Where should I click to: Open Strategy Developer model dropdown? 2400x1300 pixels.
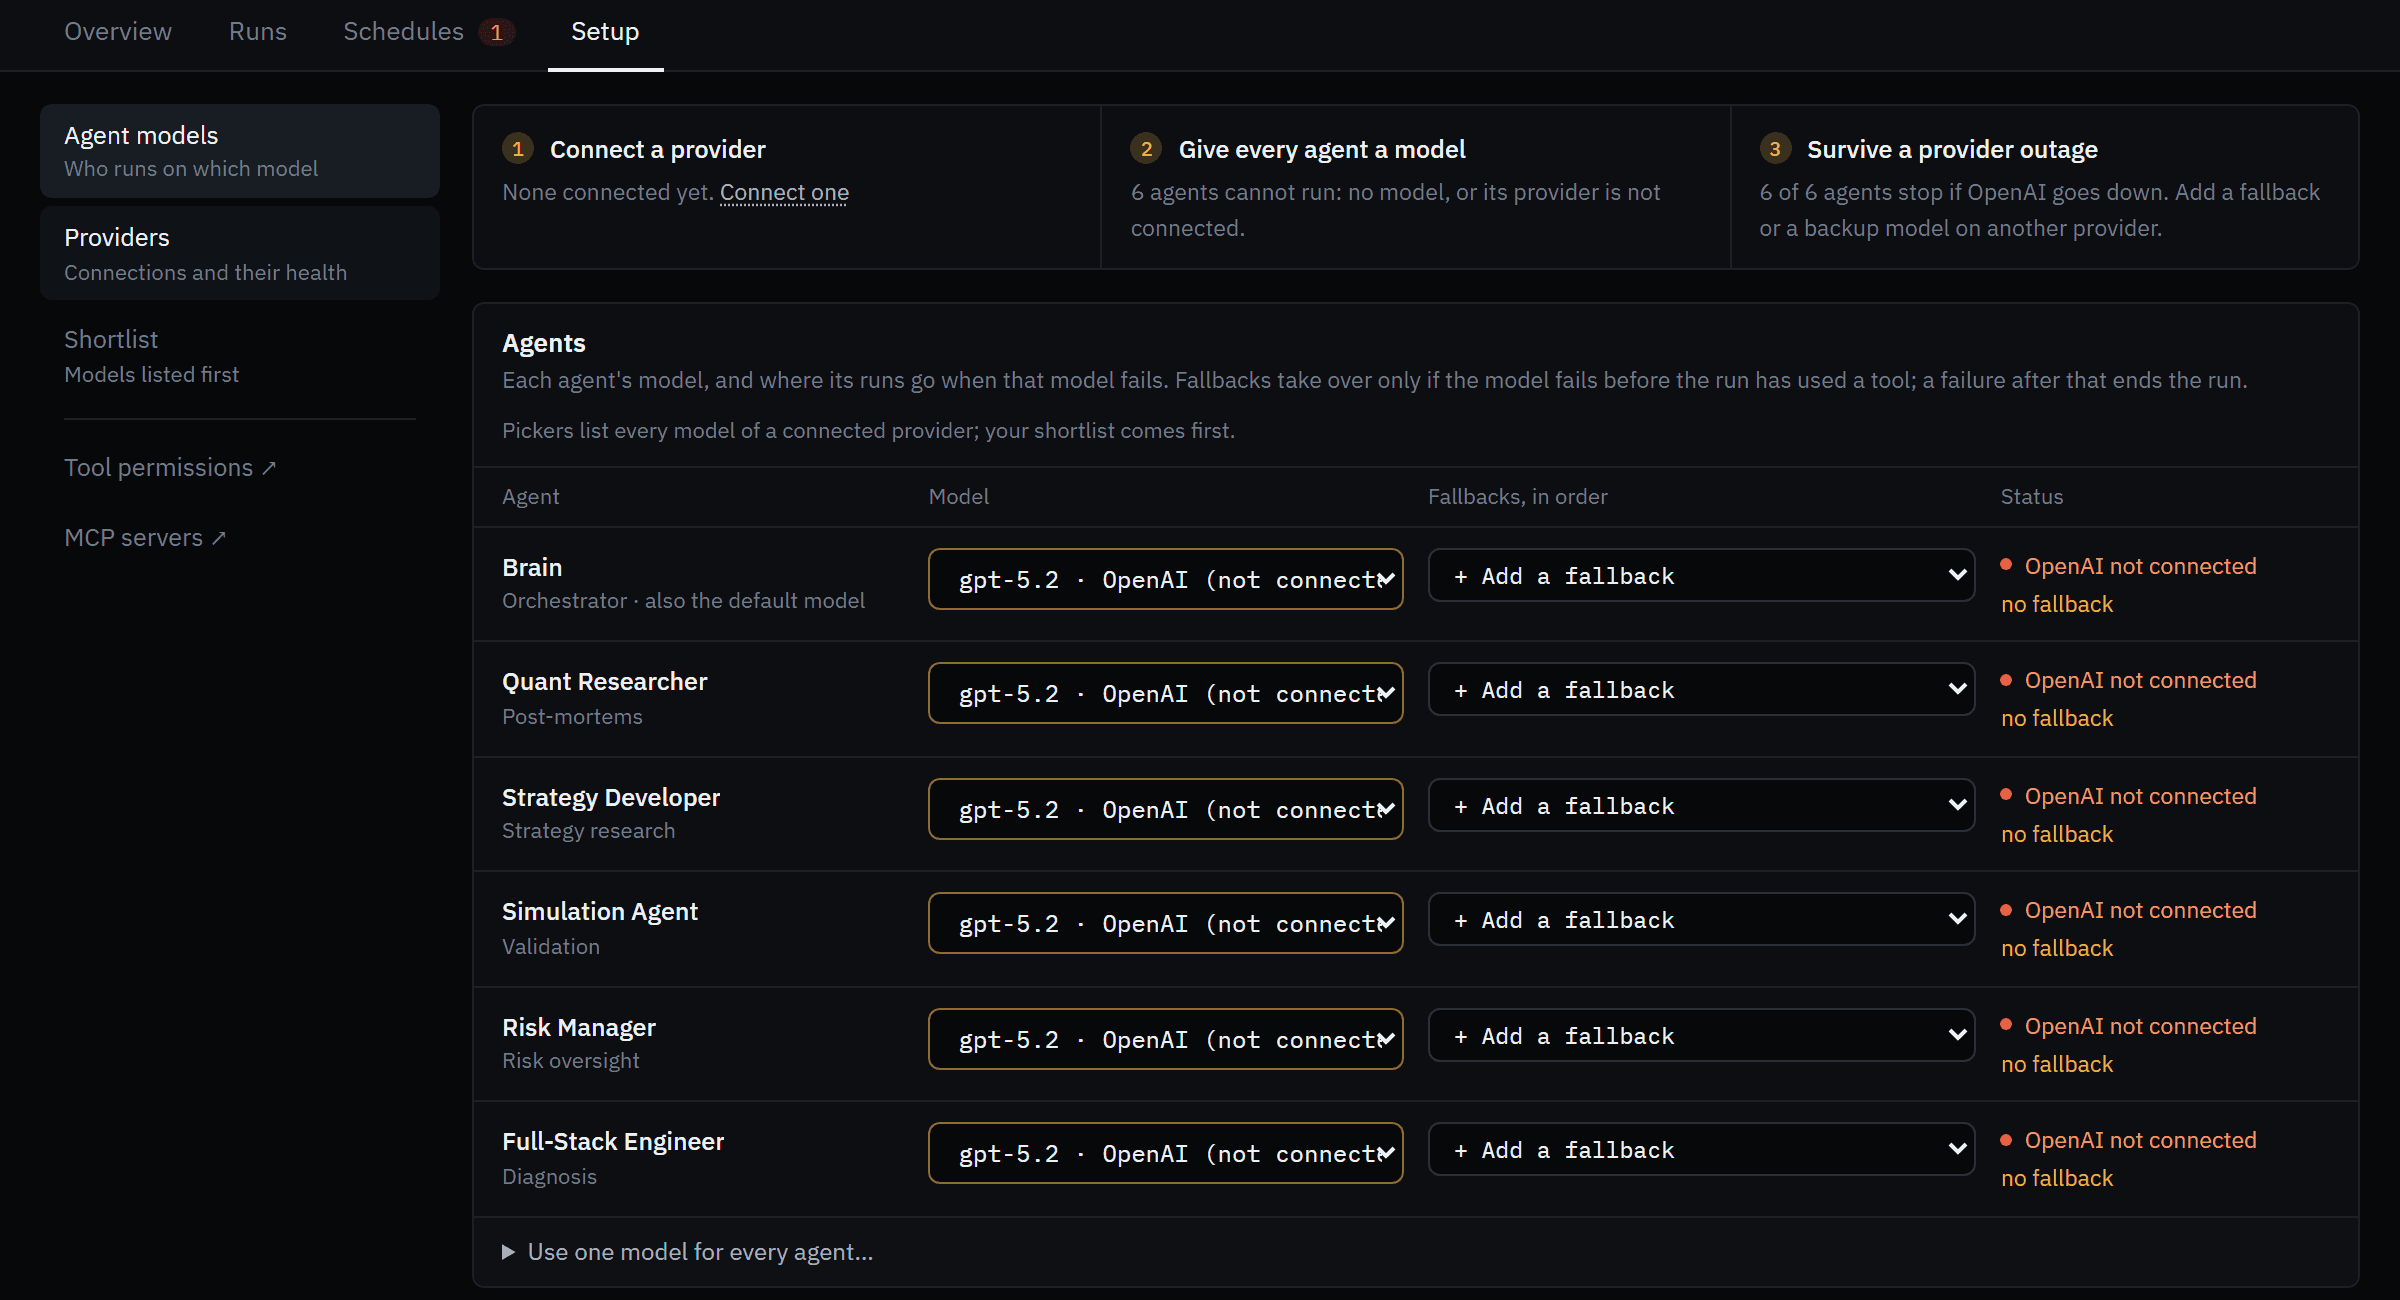pos(1165,809)
